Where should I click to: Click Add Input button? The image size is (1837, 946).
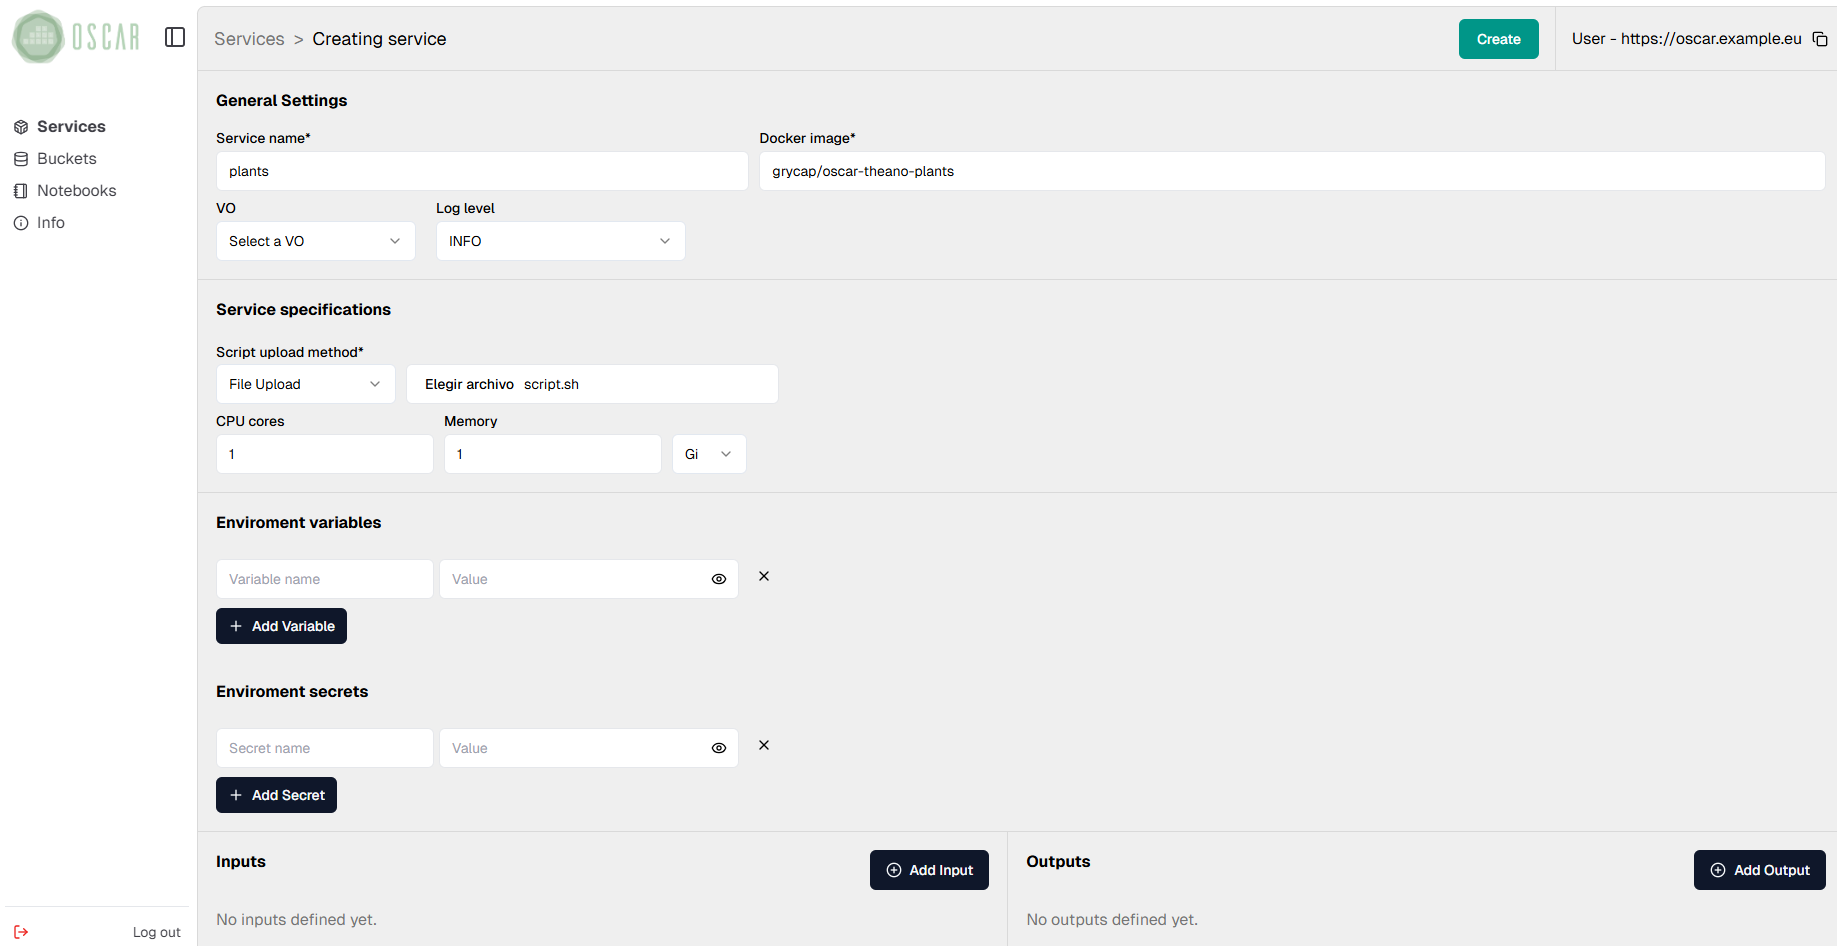[x=929, y=870]
